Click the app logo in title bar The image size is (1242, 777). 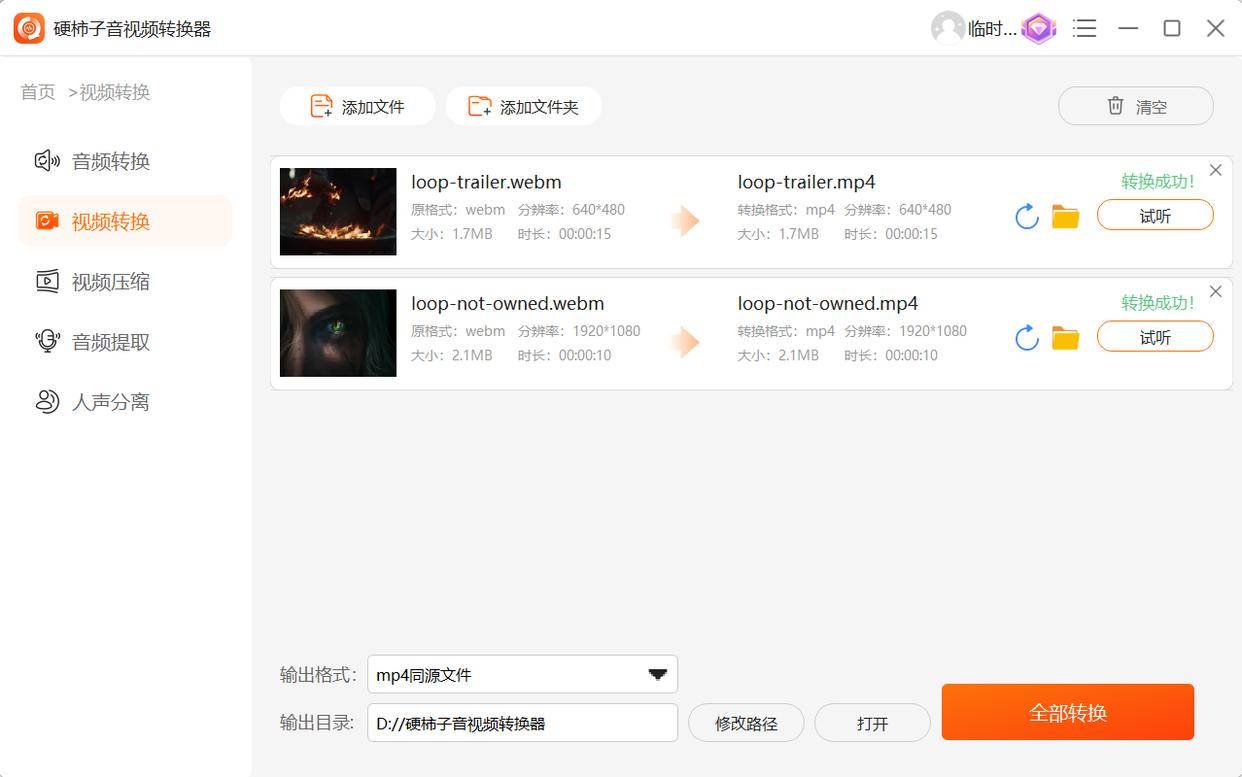point(29,28)
